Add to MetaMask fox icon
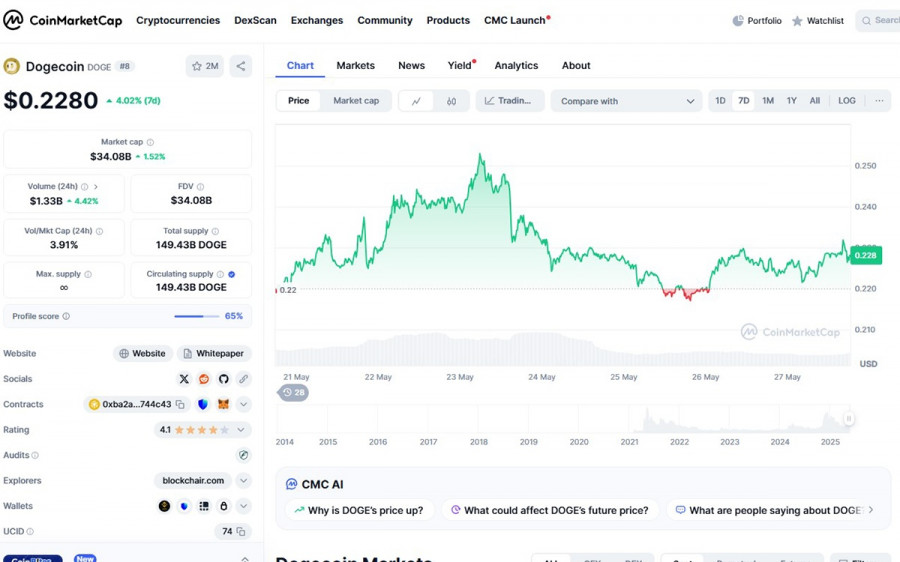This screenshot has width=900, height=562. click(223, 404)
